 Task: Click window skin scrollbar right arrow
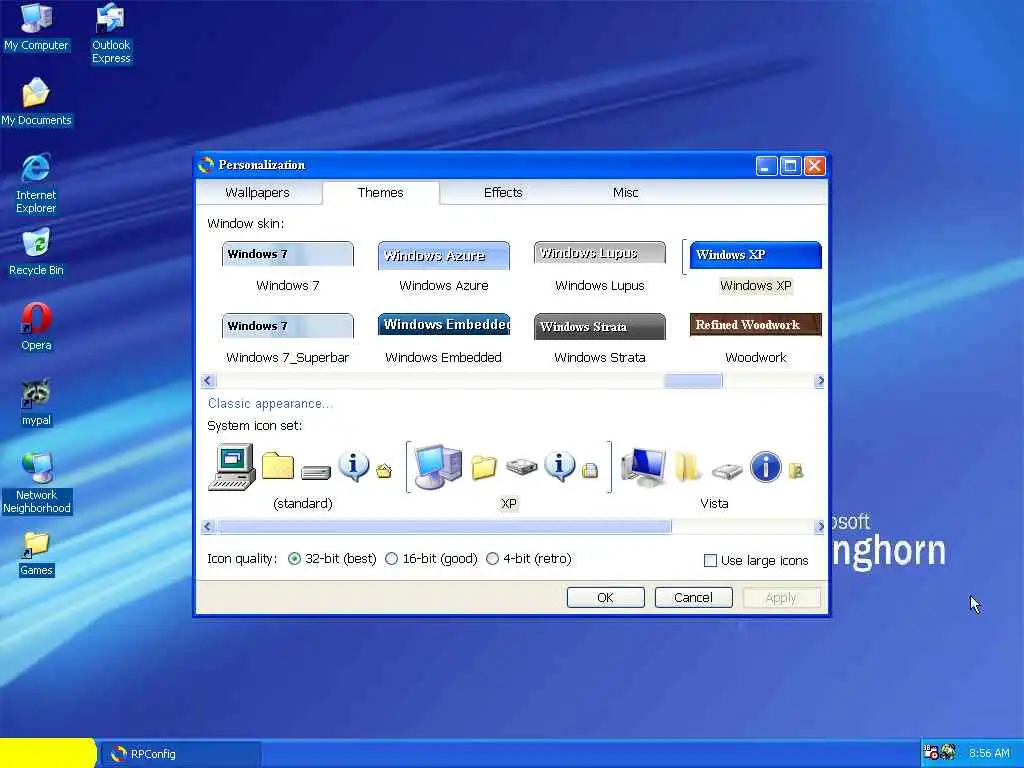tap(820, 381)
